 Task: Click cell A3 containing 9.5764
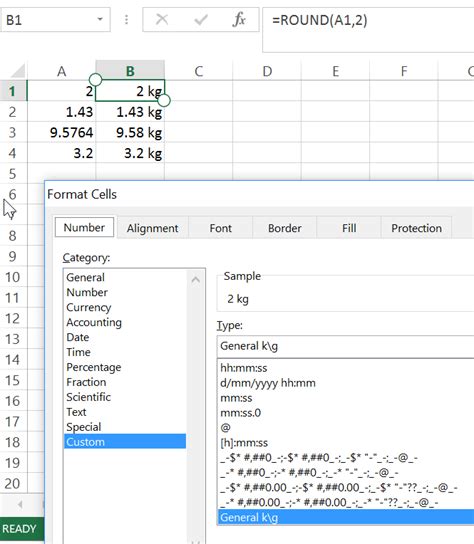tap(61, 132)
